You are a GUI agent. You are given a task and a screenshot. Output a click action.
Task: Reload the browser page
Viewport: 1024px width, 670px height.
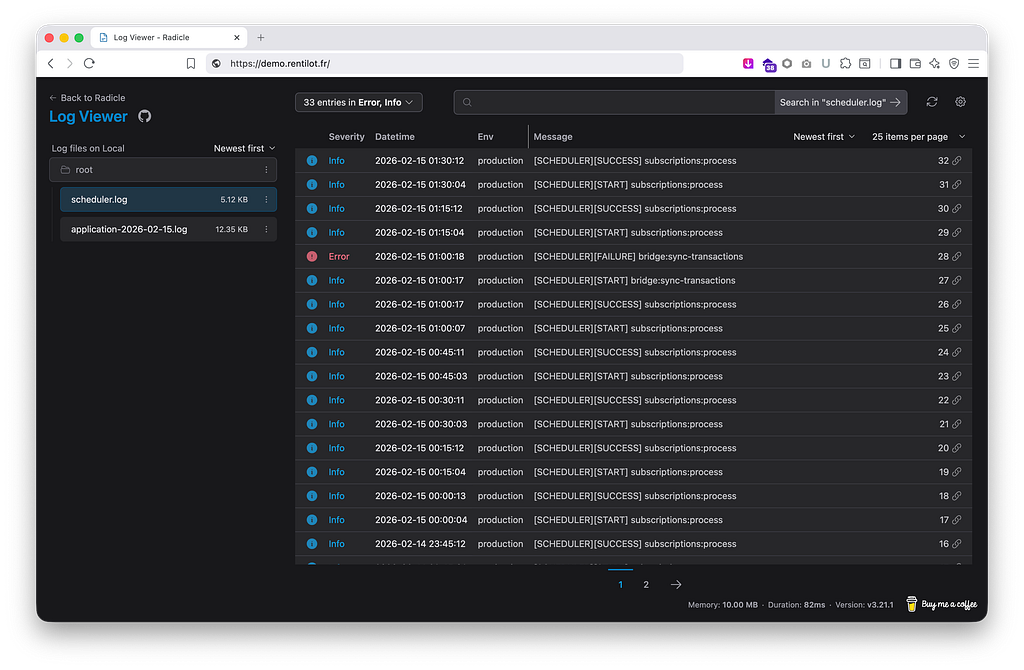[89, 63]
